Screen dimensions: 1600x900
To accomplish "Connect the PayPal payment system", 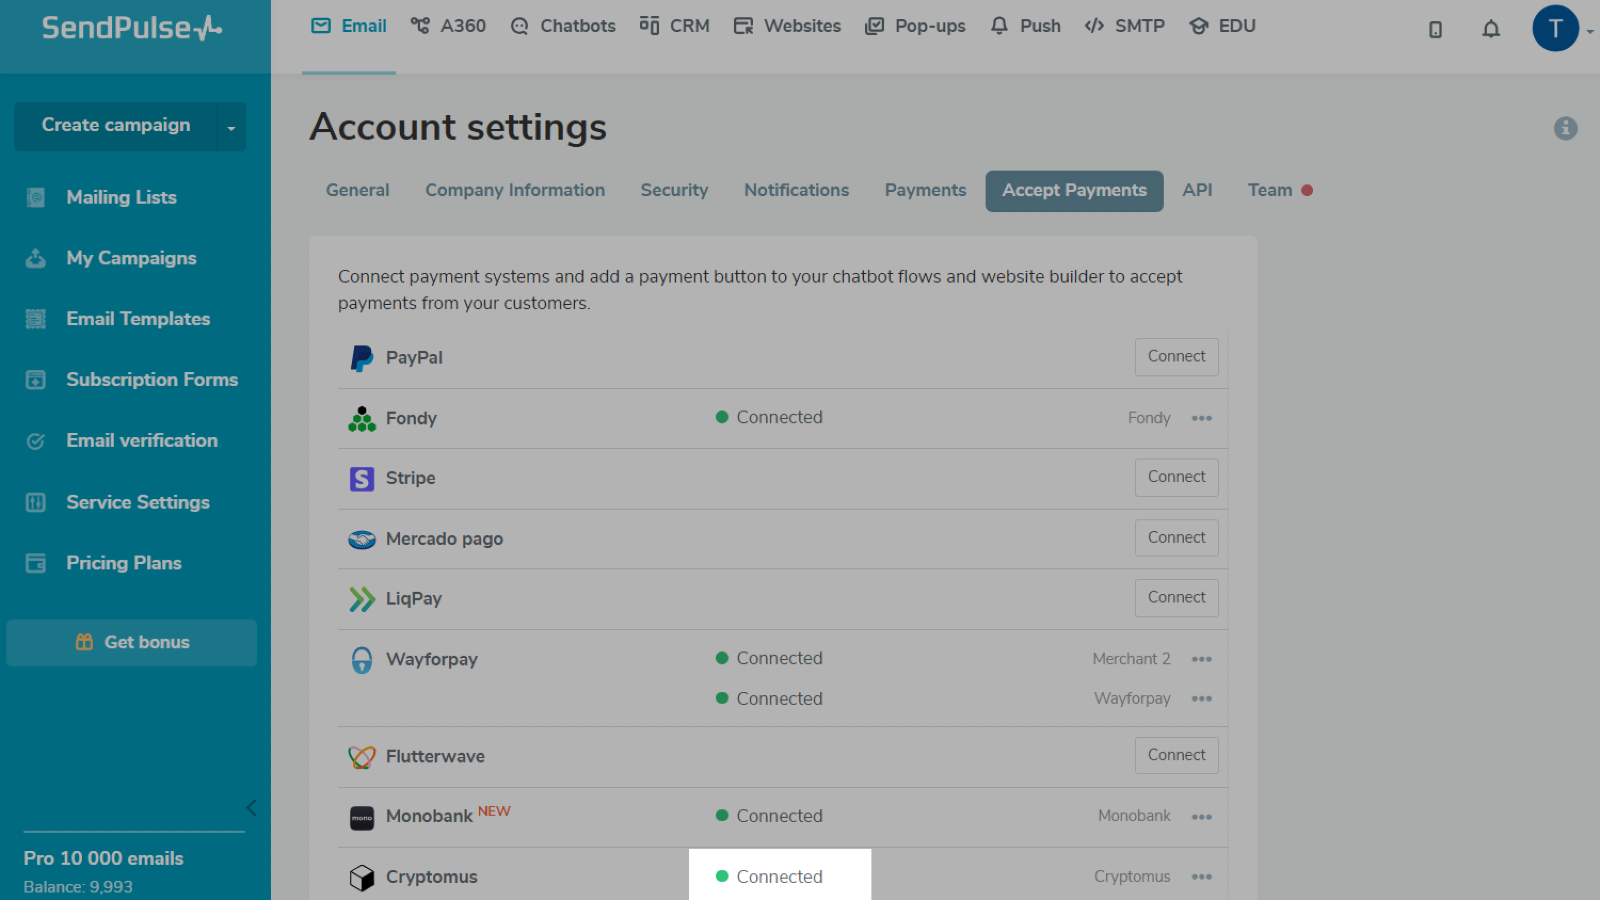I will click(1176, 357).
